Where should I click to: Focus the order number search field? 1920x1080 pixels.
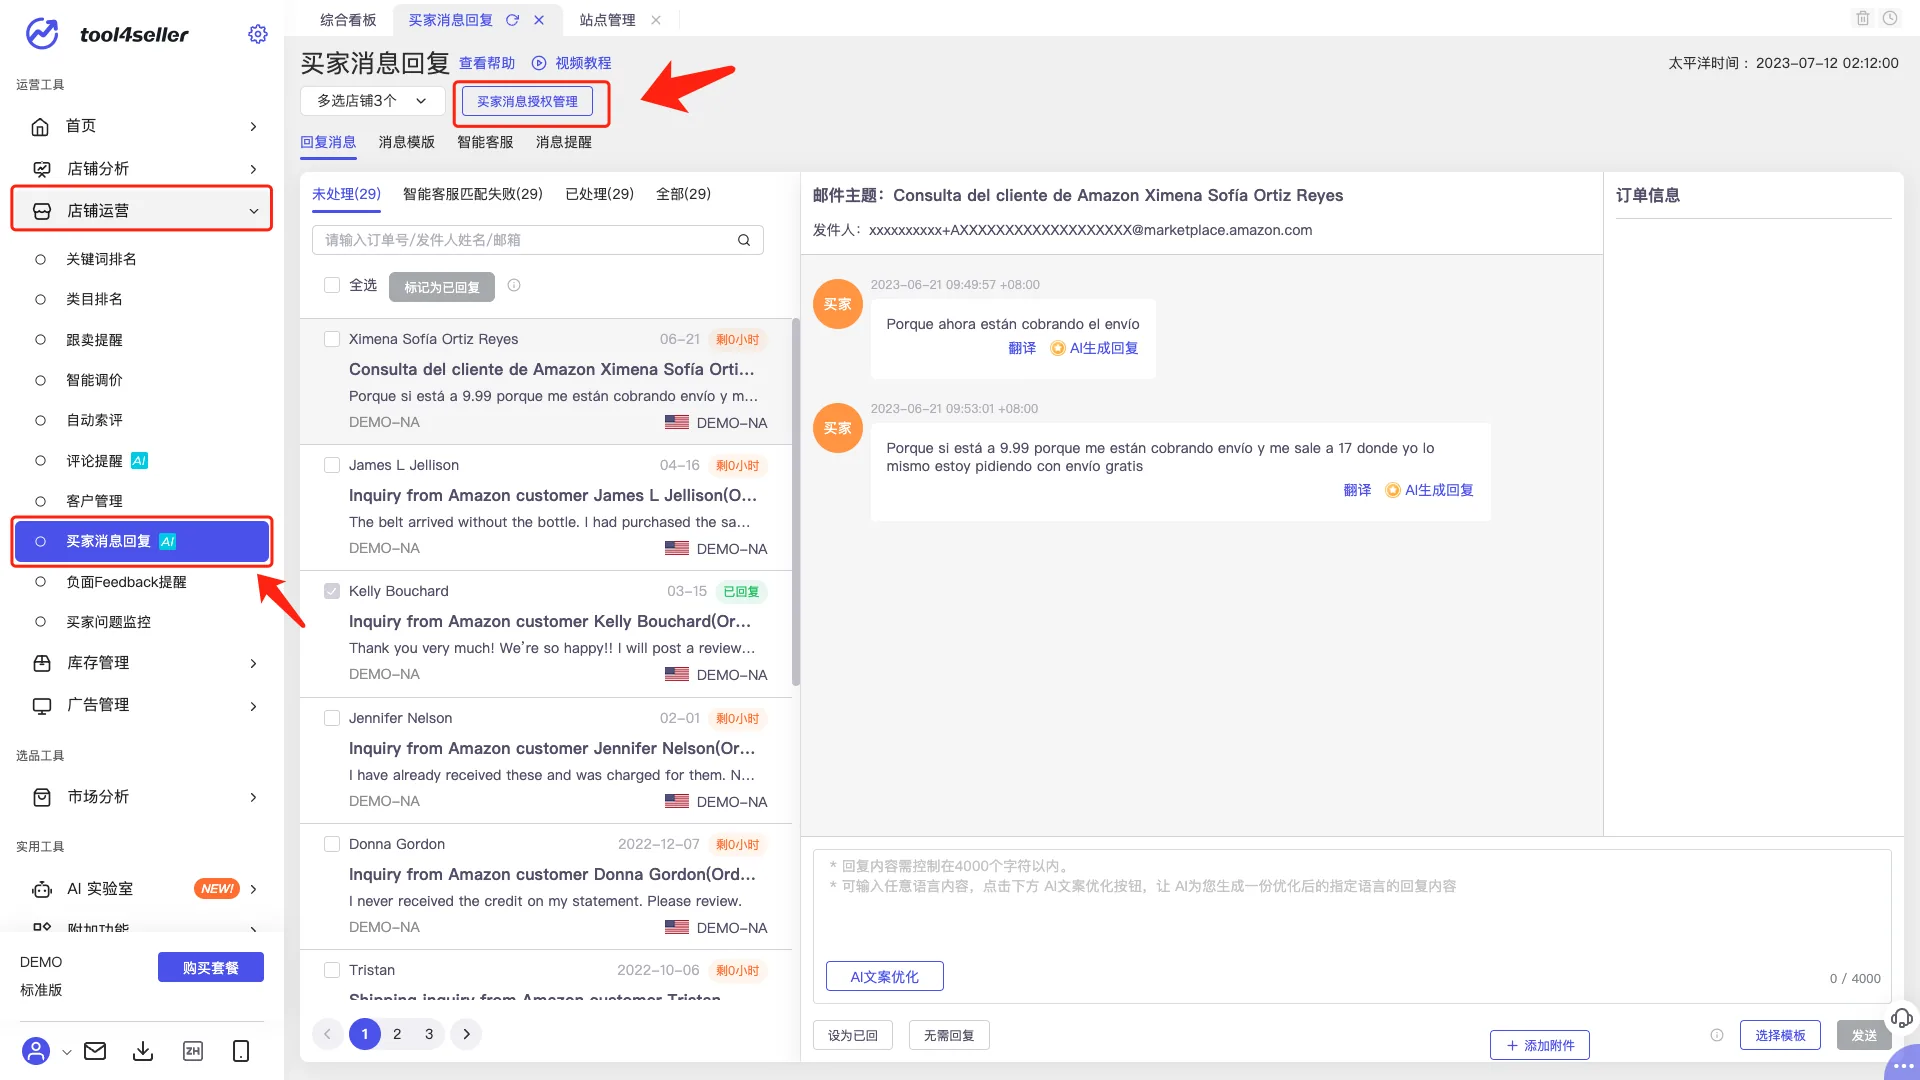[x=538, y=240]
